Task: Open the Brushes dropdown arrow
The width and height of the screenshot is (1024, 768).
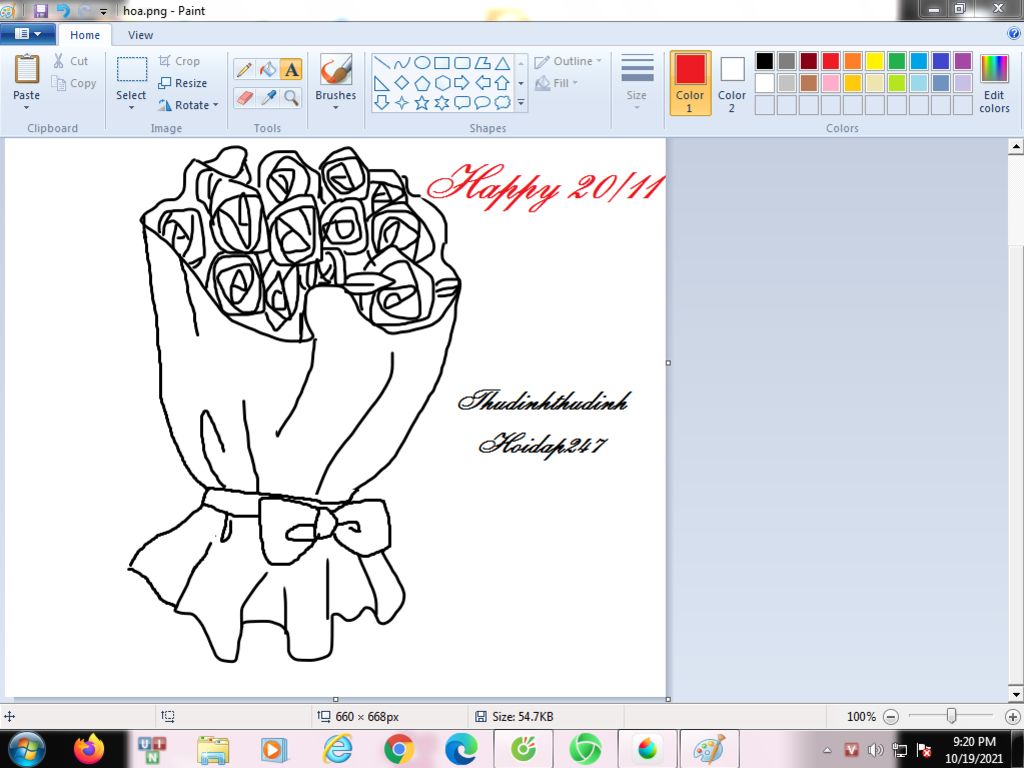Action: click(x=336, y=108)
